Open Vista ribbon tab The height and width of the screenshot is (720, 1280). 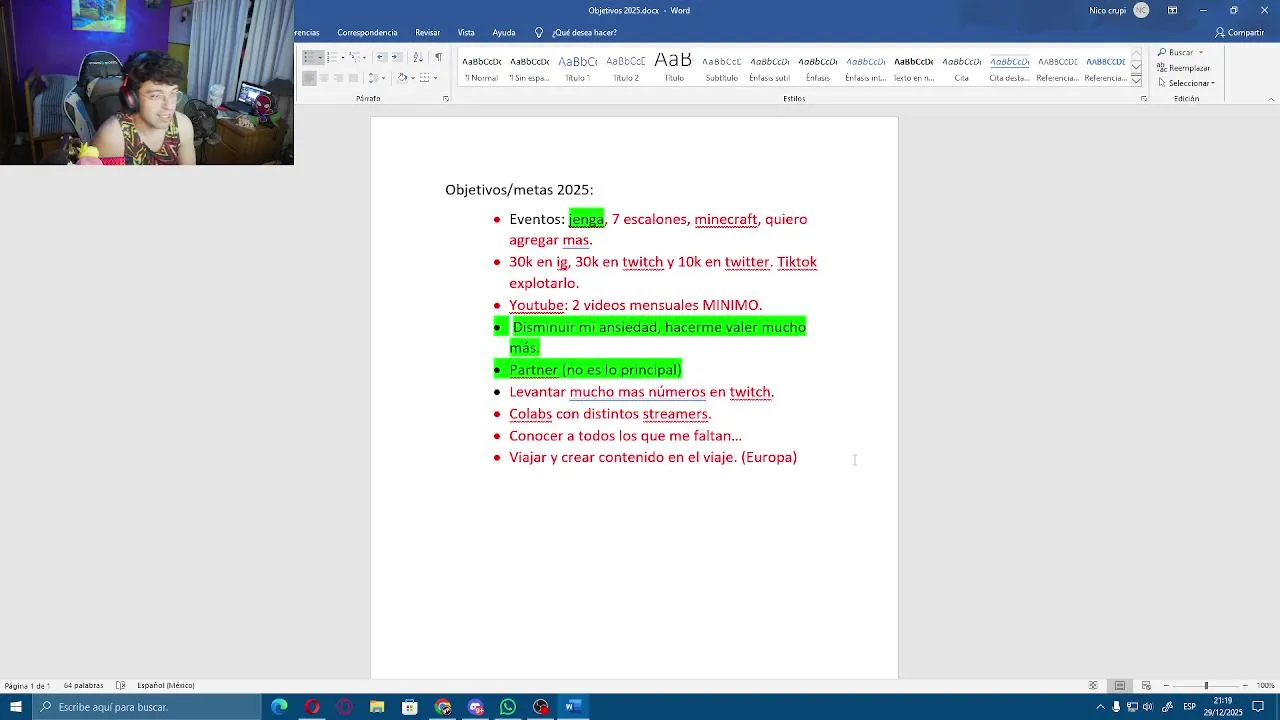click(x=466, y=33)
